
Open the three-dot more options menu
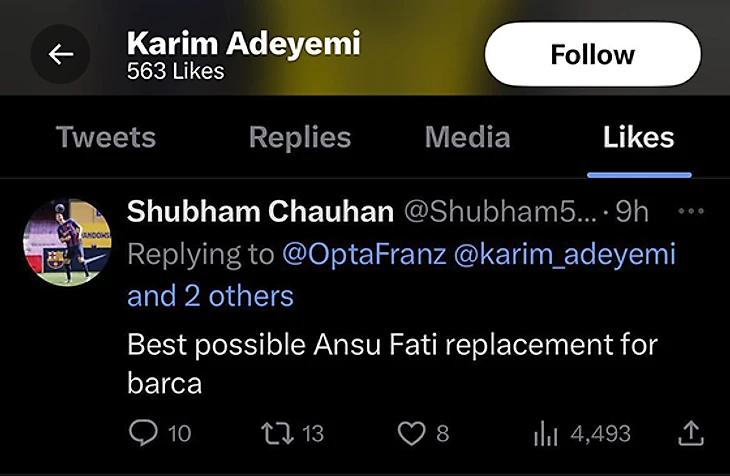(691, 211)
